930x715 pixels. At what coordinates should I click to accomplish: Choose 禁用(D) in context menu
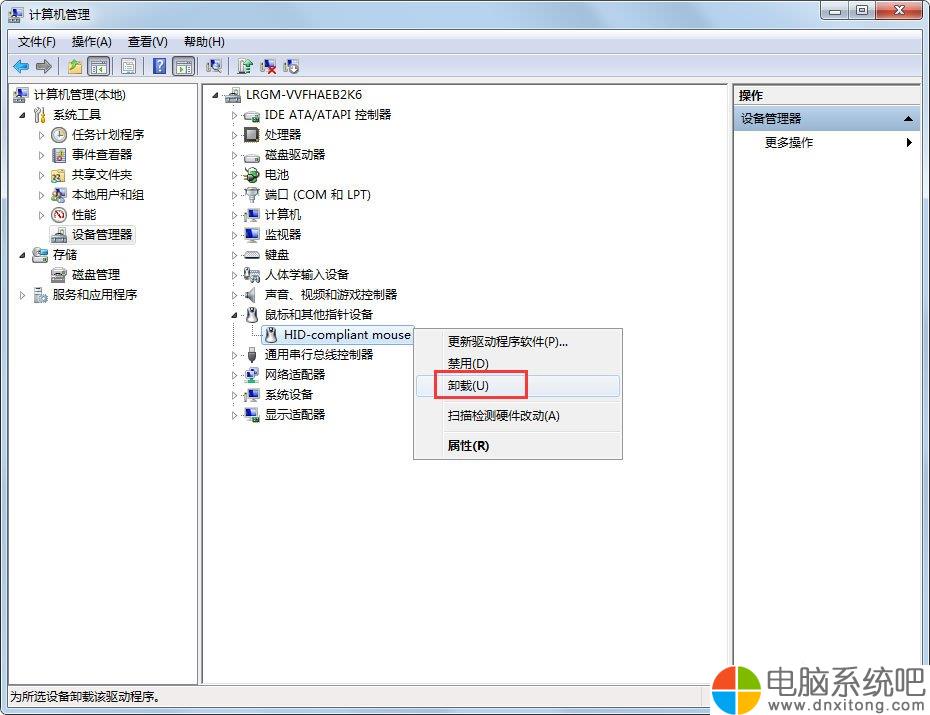pos(518,363)
